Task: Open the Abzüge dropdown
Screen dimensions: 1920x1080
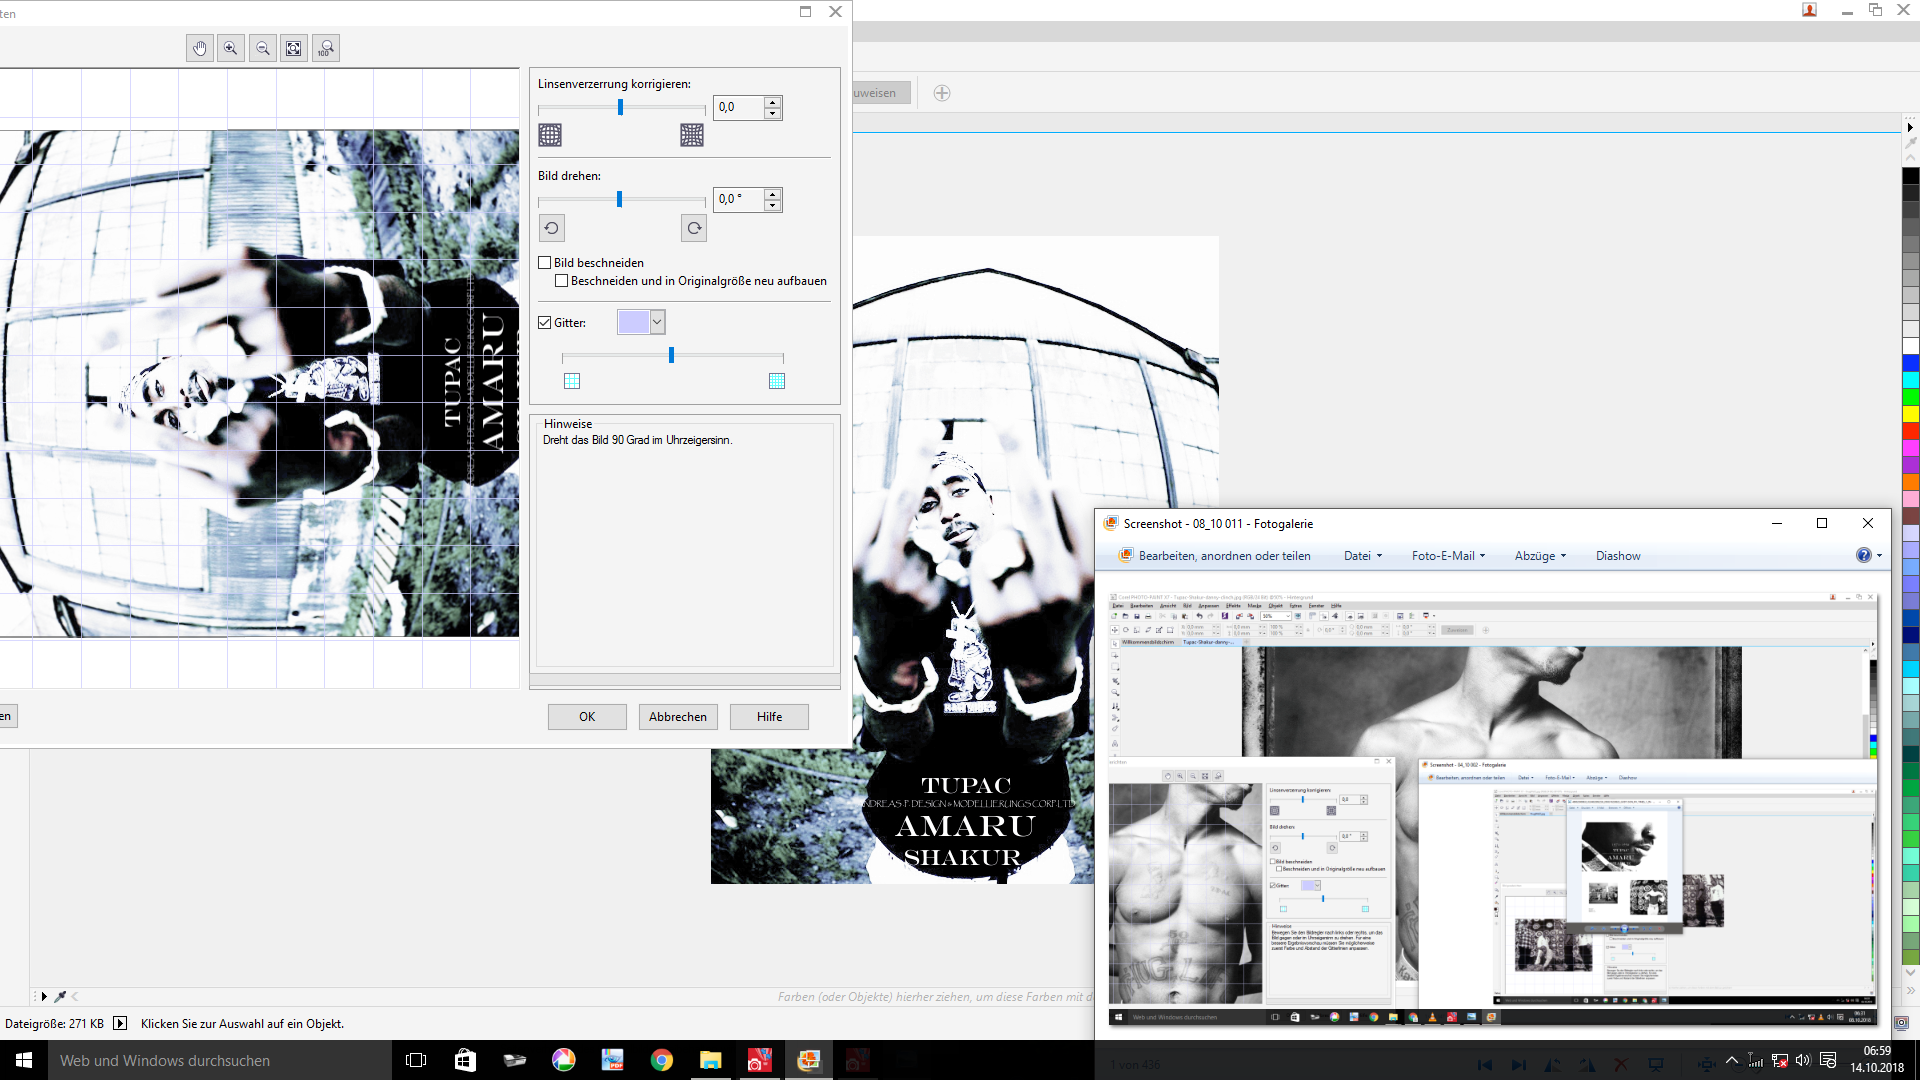Action: pos(1540,556)
